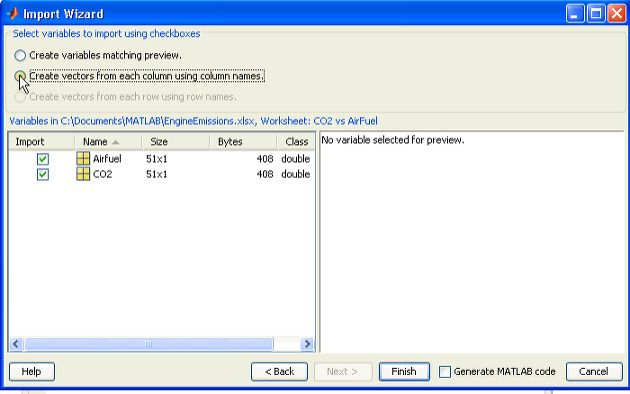Click the Import column header

pyautogui.click(x=41, y=142)
